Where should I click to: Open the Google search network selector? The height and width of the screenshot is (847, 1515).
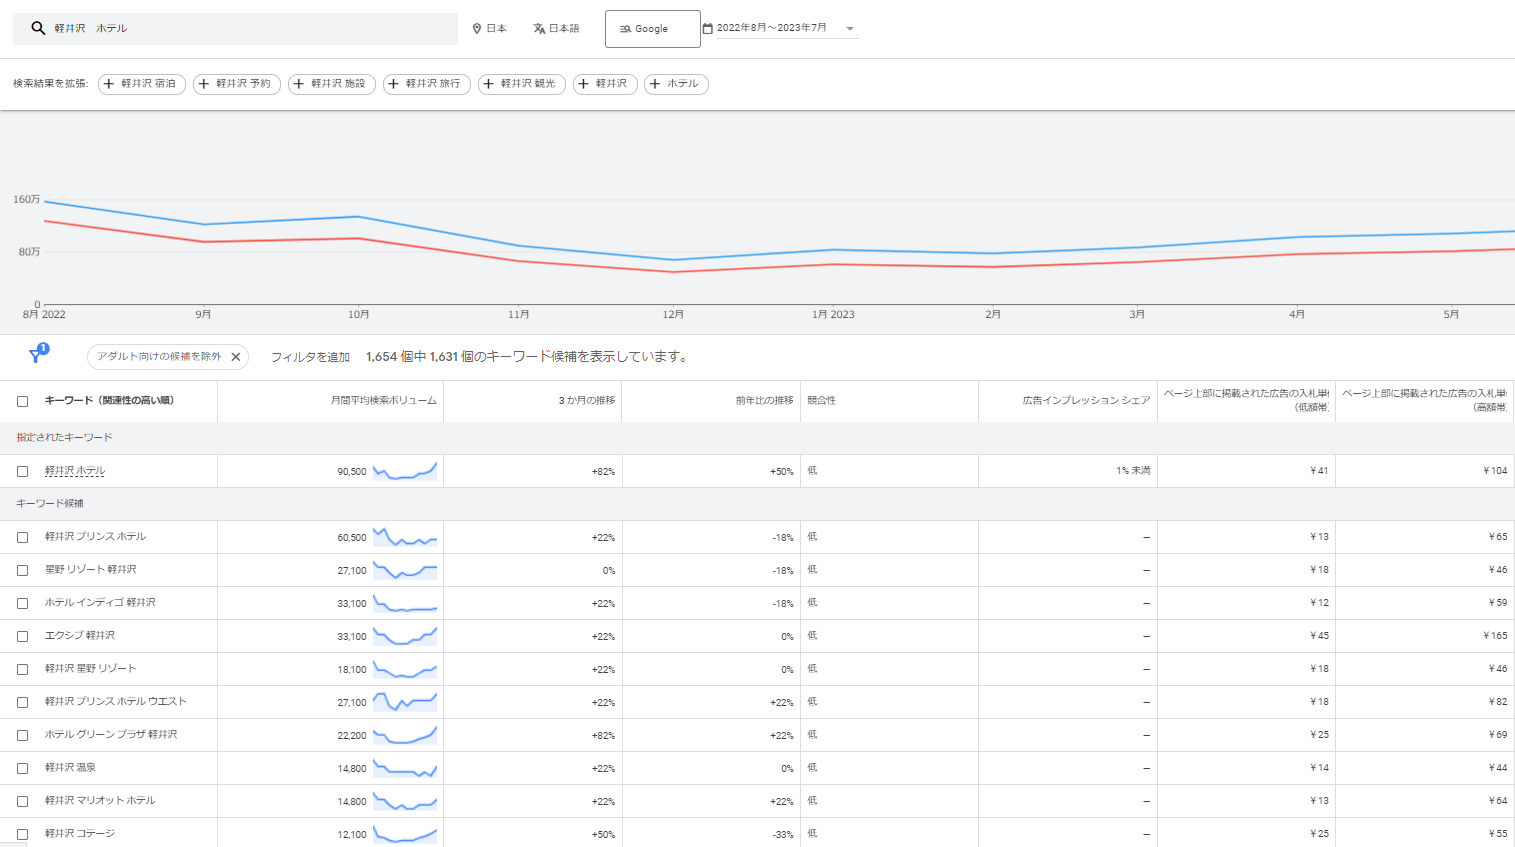(x=652, y=29)
